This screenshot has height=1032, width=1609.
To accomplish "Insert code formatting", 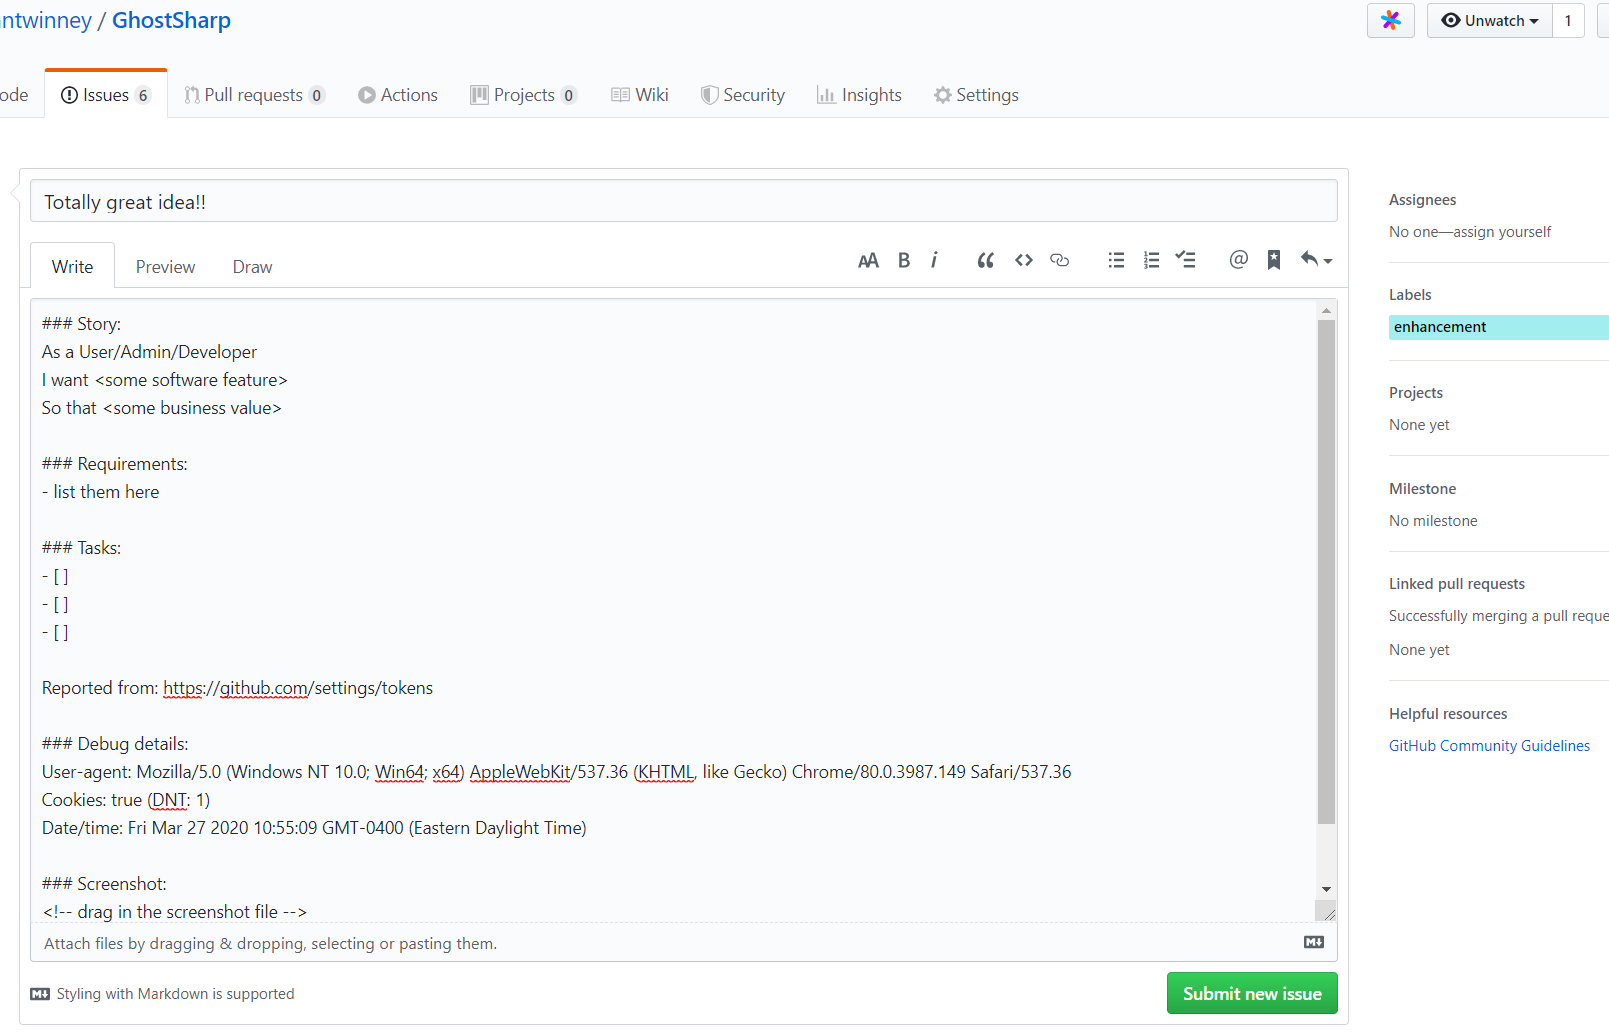I will (1023, 261).
